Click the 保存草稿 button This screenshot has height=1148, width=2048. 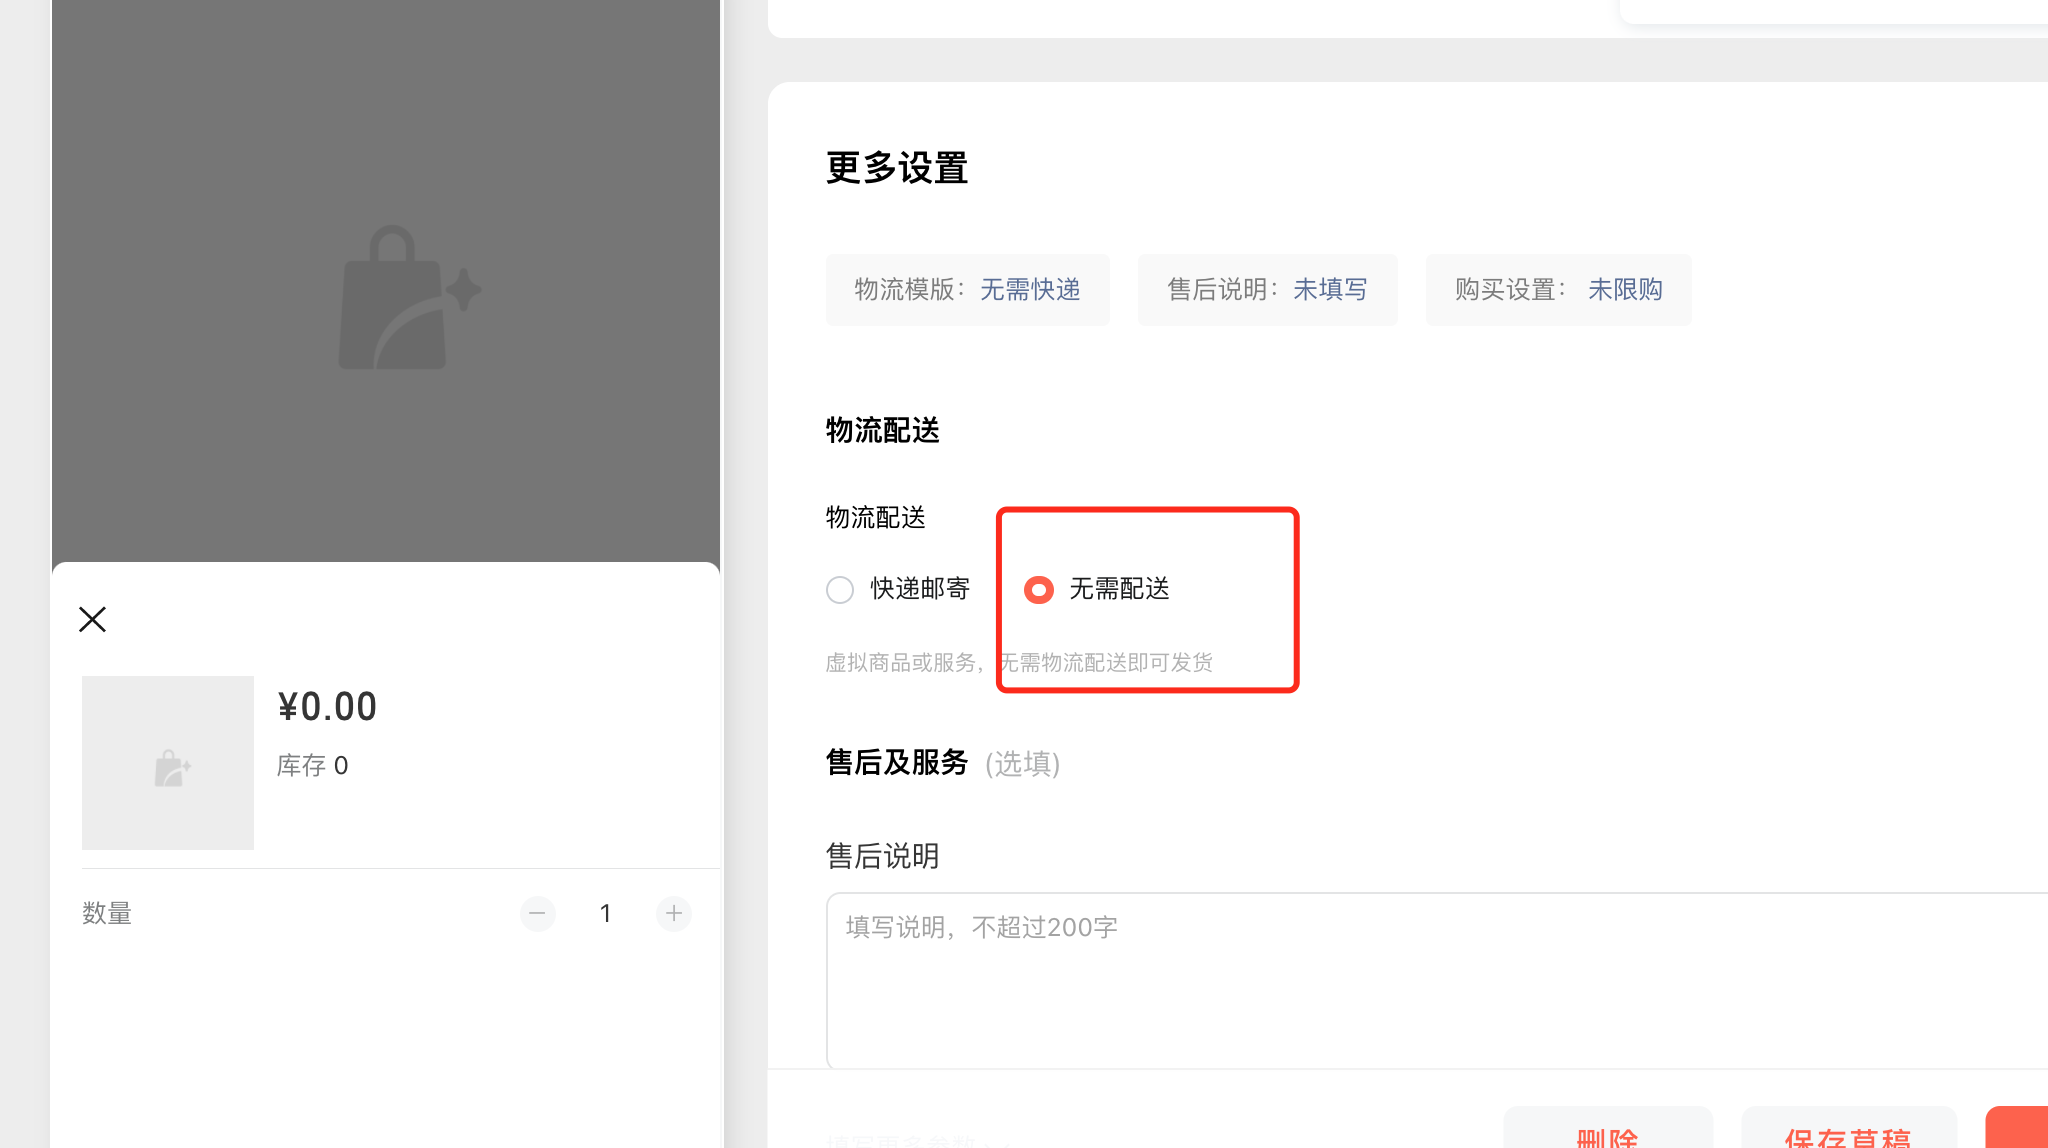pyautogui.click(x=1848, y=1134)
